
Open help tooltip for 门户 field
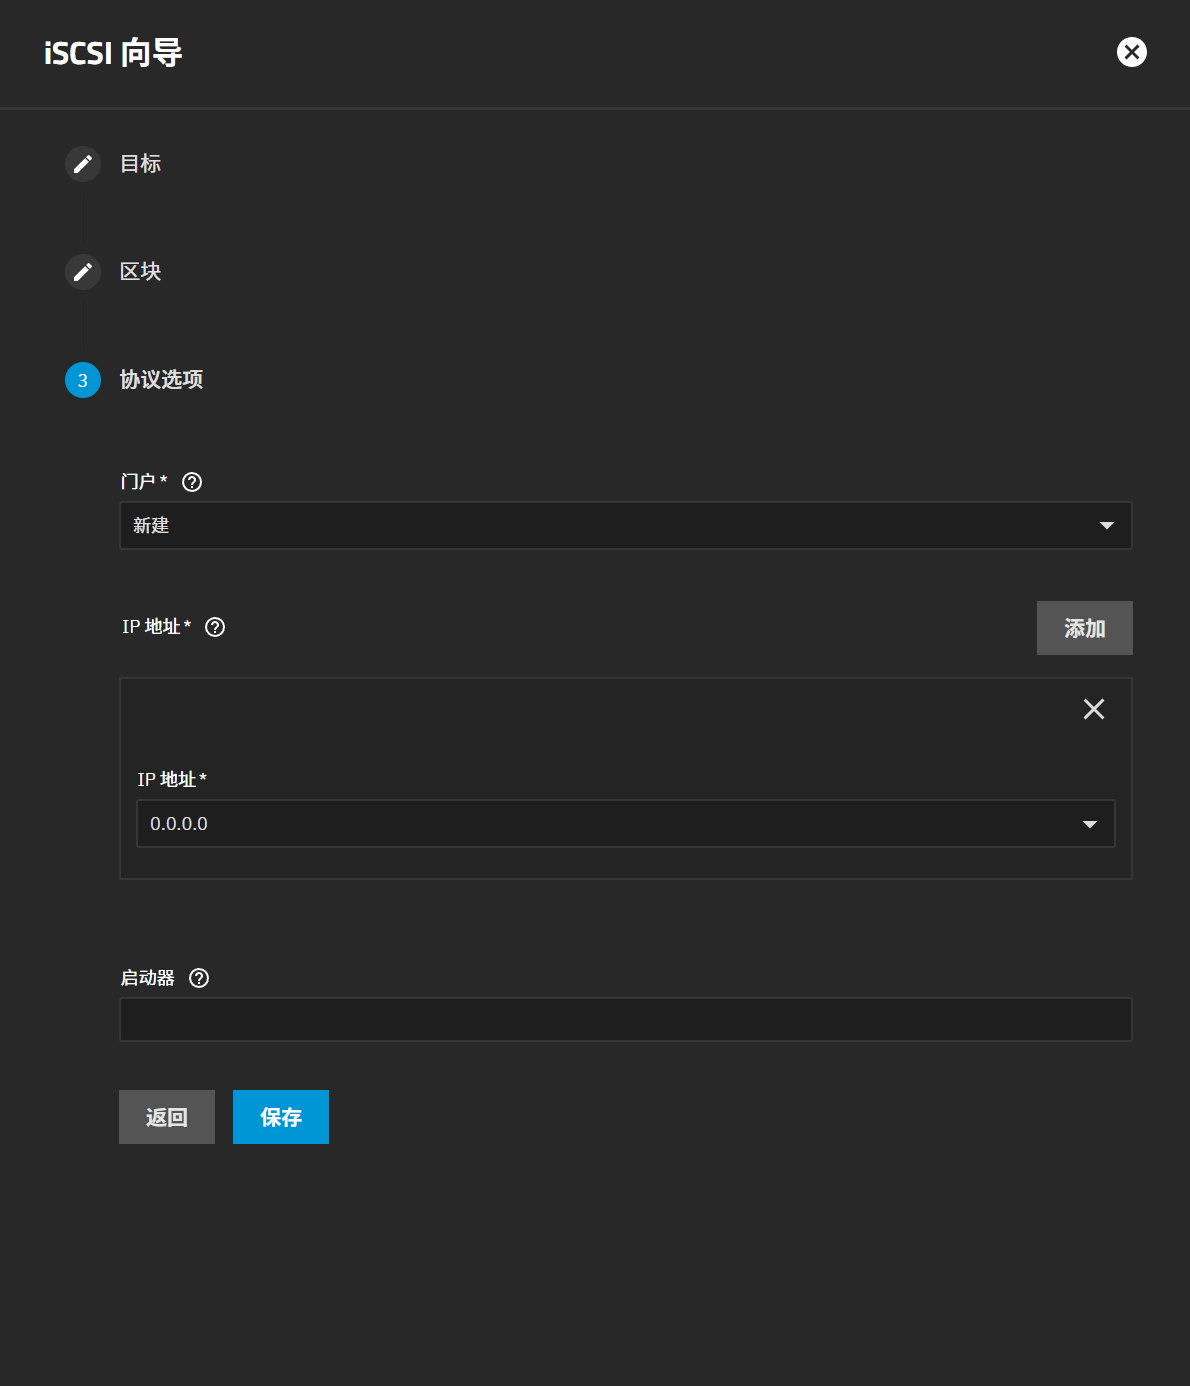tap(192, 482)
